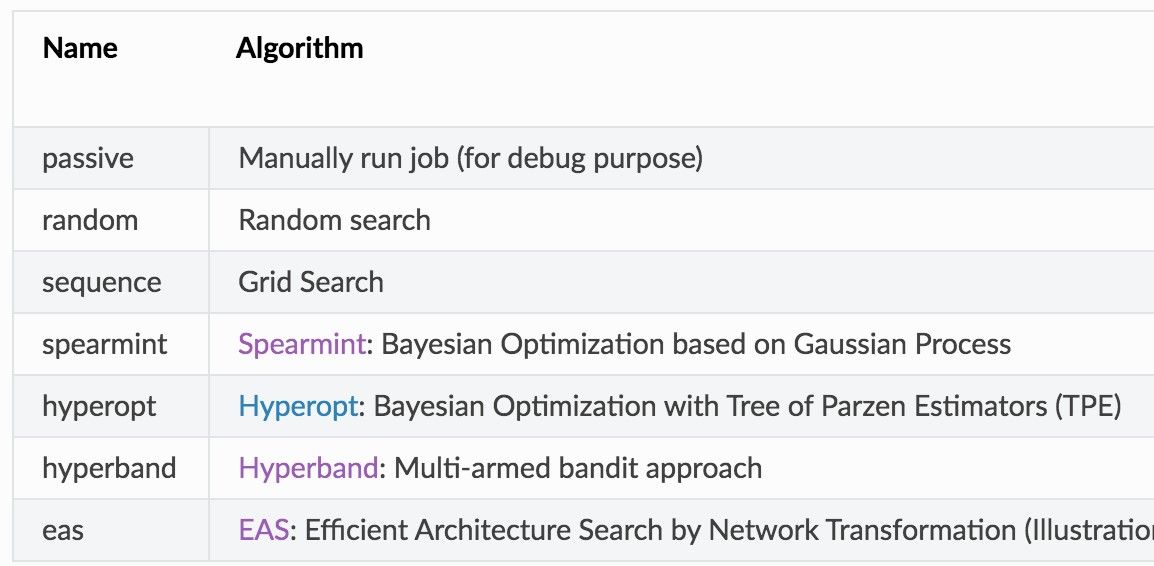This screenshot has height=566, width=1154.
Task: Click the Name column header
Action: pos(79,48)
